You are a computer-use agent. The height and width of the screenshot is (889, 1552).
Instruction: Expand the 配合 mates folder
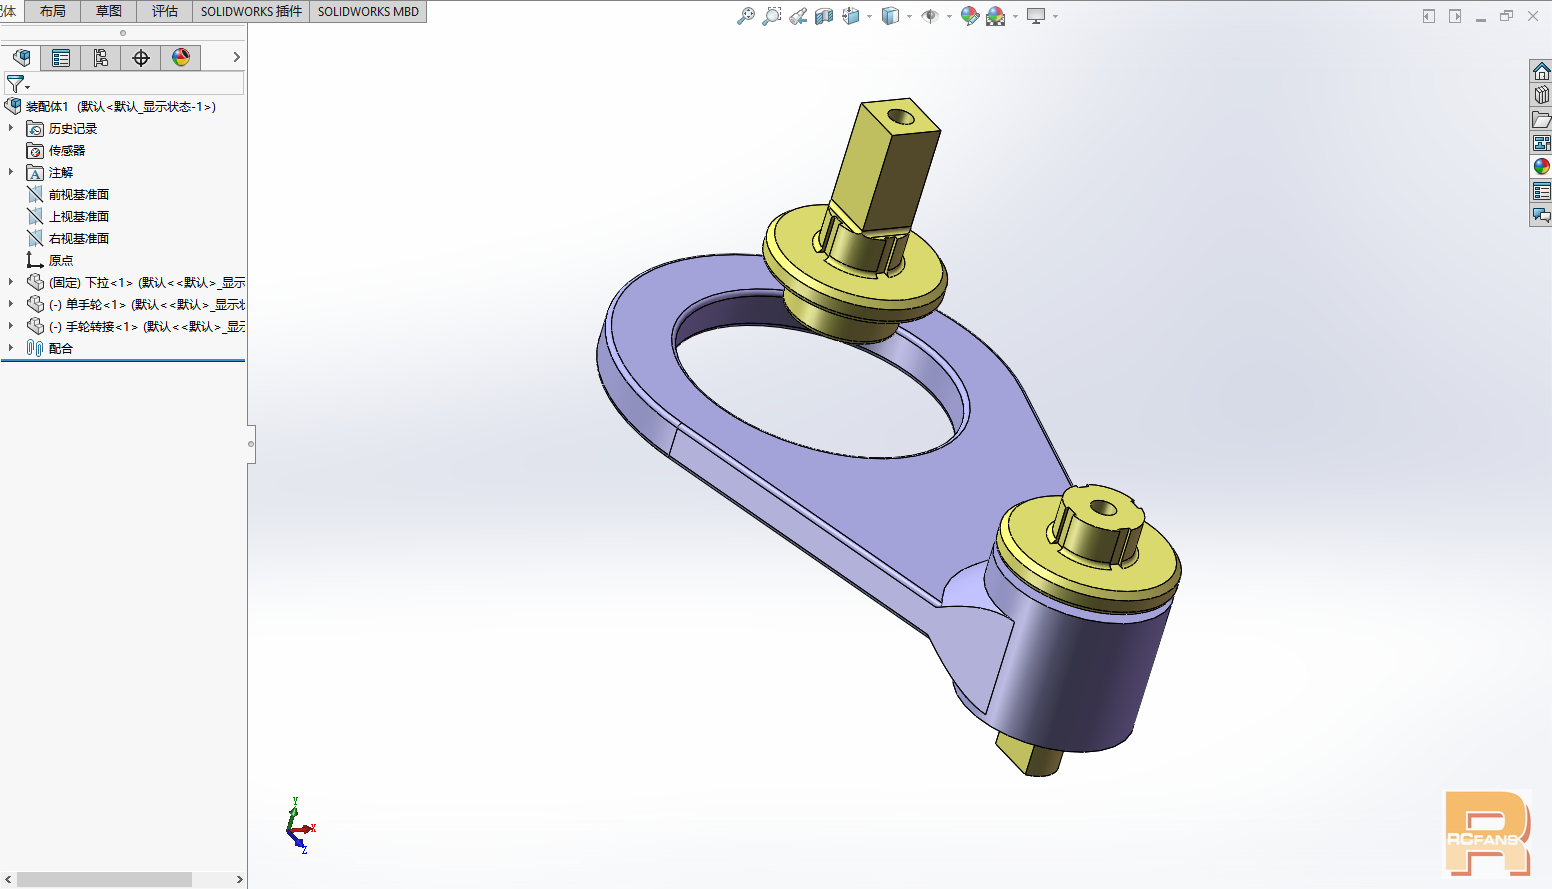(x=11, y=348)
